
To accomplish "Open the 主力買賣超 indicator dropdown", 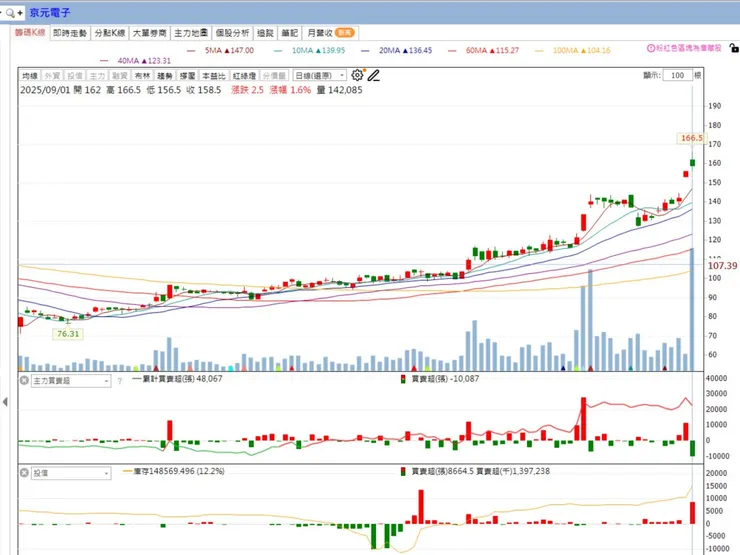I will [x=71, y=381].
